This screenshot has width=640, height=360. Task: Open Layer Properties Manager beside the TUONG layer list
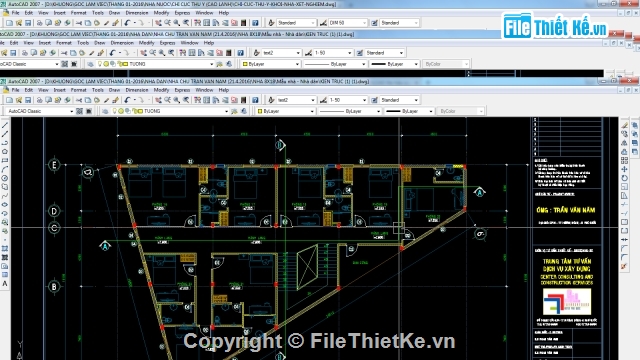[x=105, y=111]
